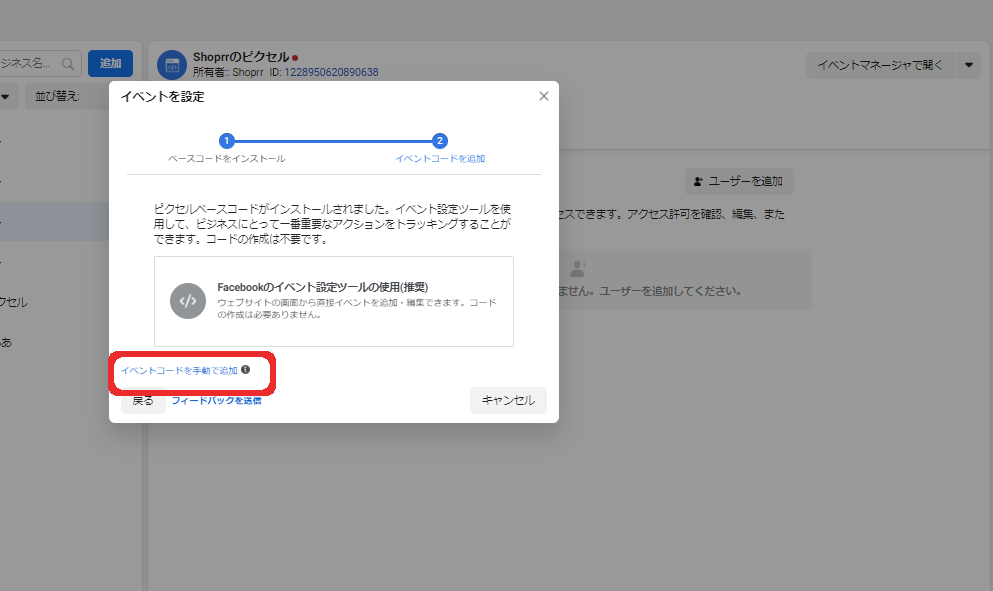
Task: Click the pixel icon next to Shoprrのピクセル
Action: 172,65
